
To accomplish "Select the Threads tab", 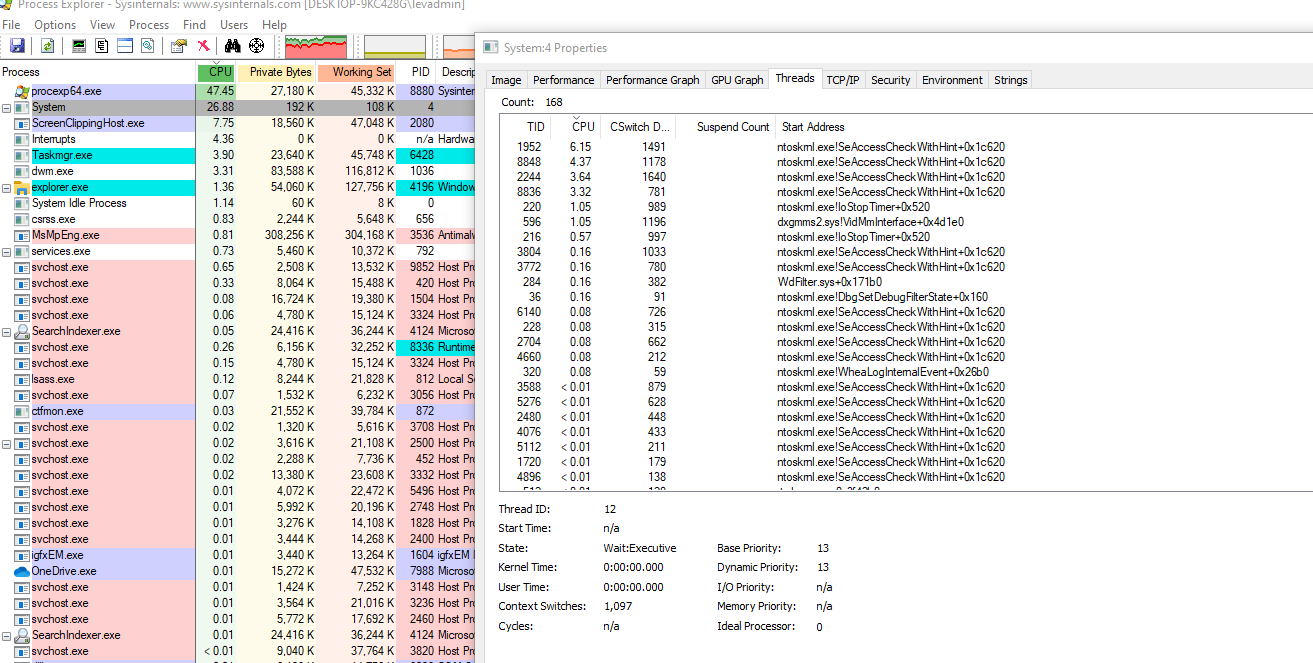I will tap(795, 78).
